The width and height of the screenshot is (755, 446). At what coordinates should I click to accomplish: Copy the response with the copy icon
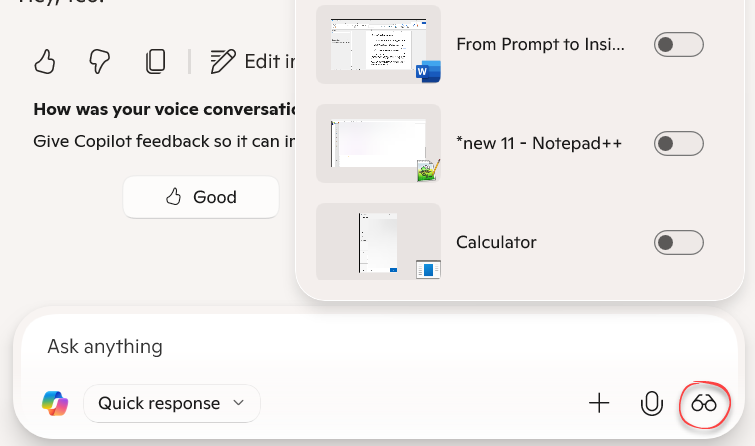click(x=155, y=62)
